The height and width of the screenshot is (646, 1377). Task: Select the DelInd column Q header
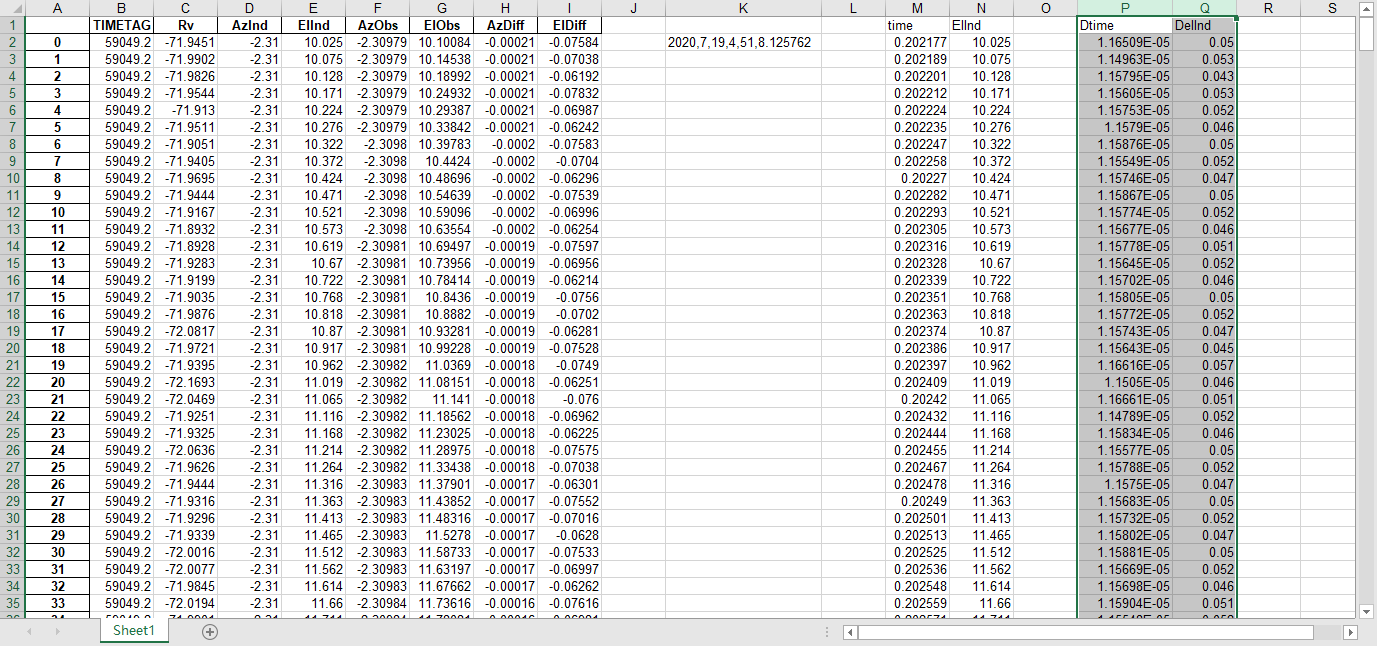point(1205,9)
